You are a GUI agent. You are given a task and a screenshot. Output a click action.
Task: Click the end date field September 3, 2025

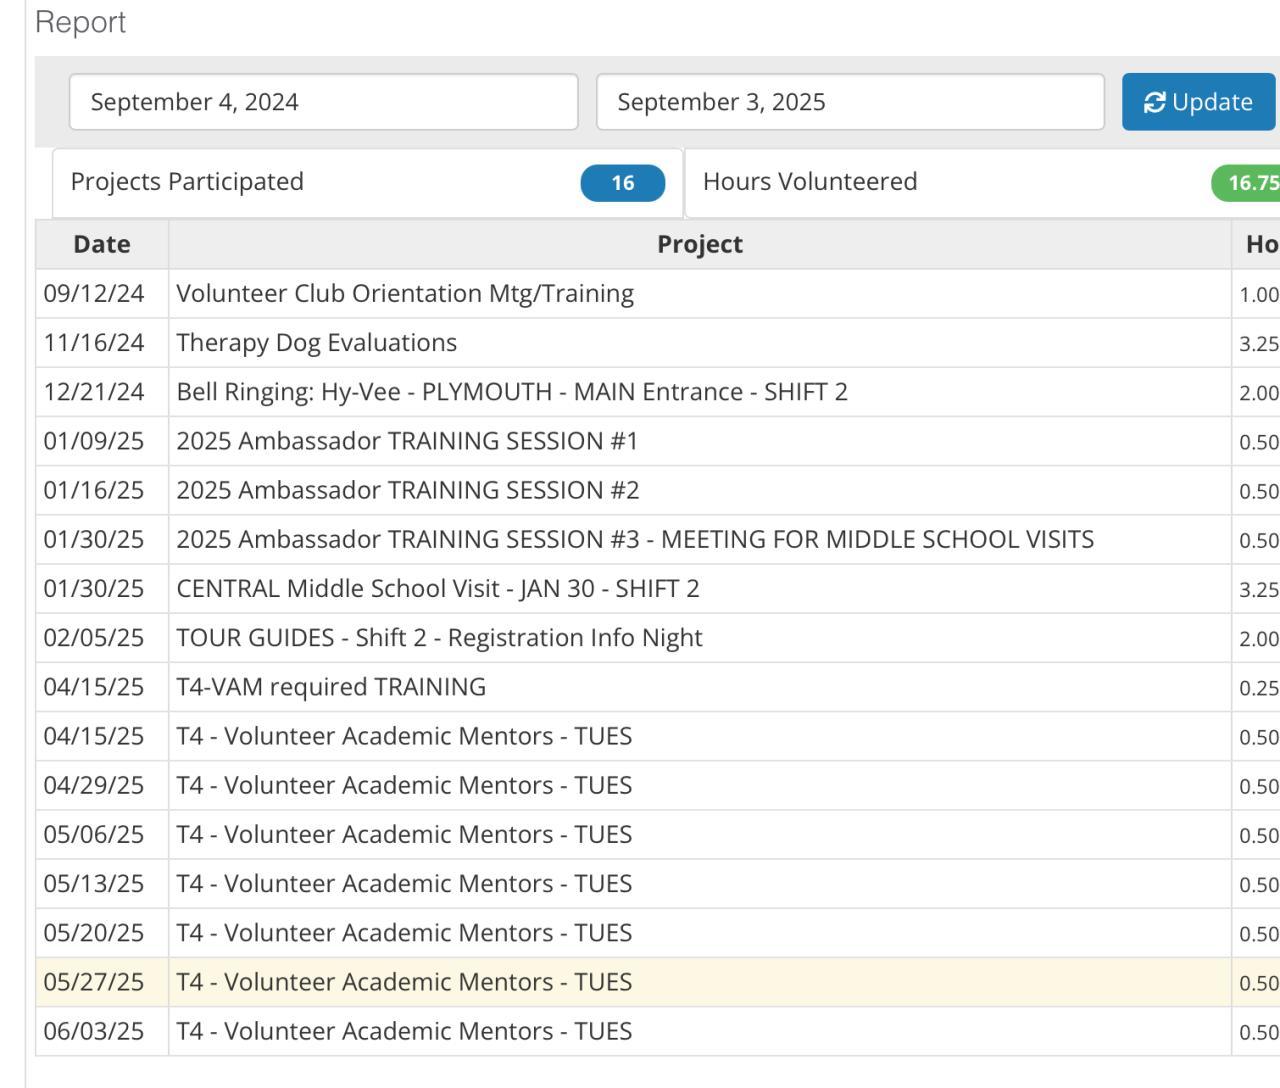(850, 102)
